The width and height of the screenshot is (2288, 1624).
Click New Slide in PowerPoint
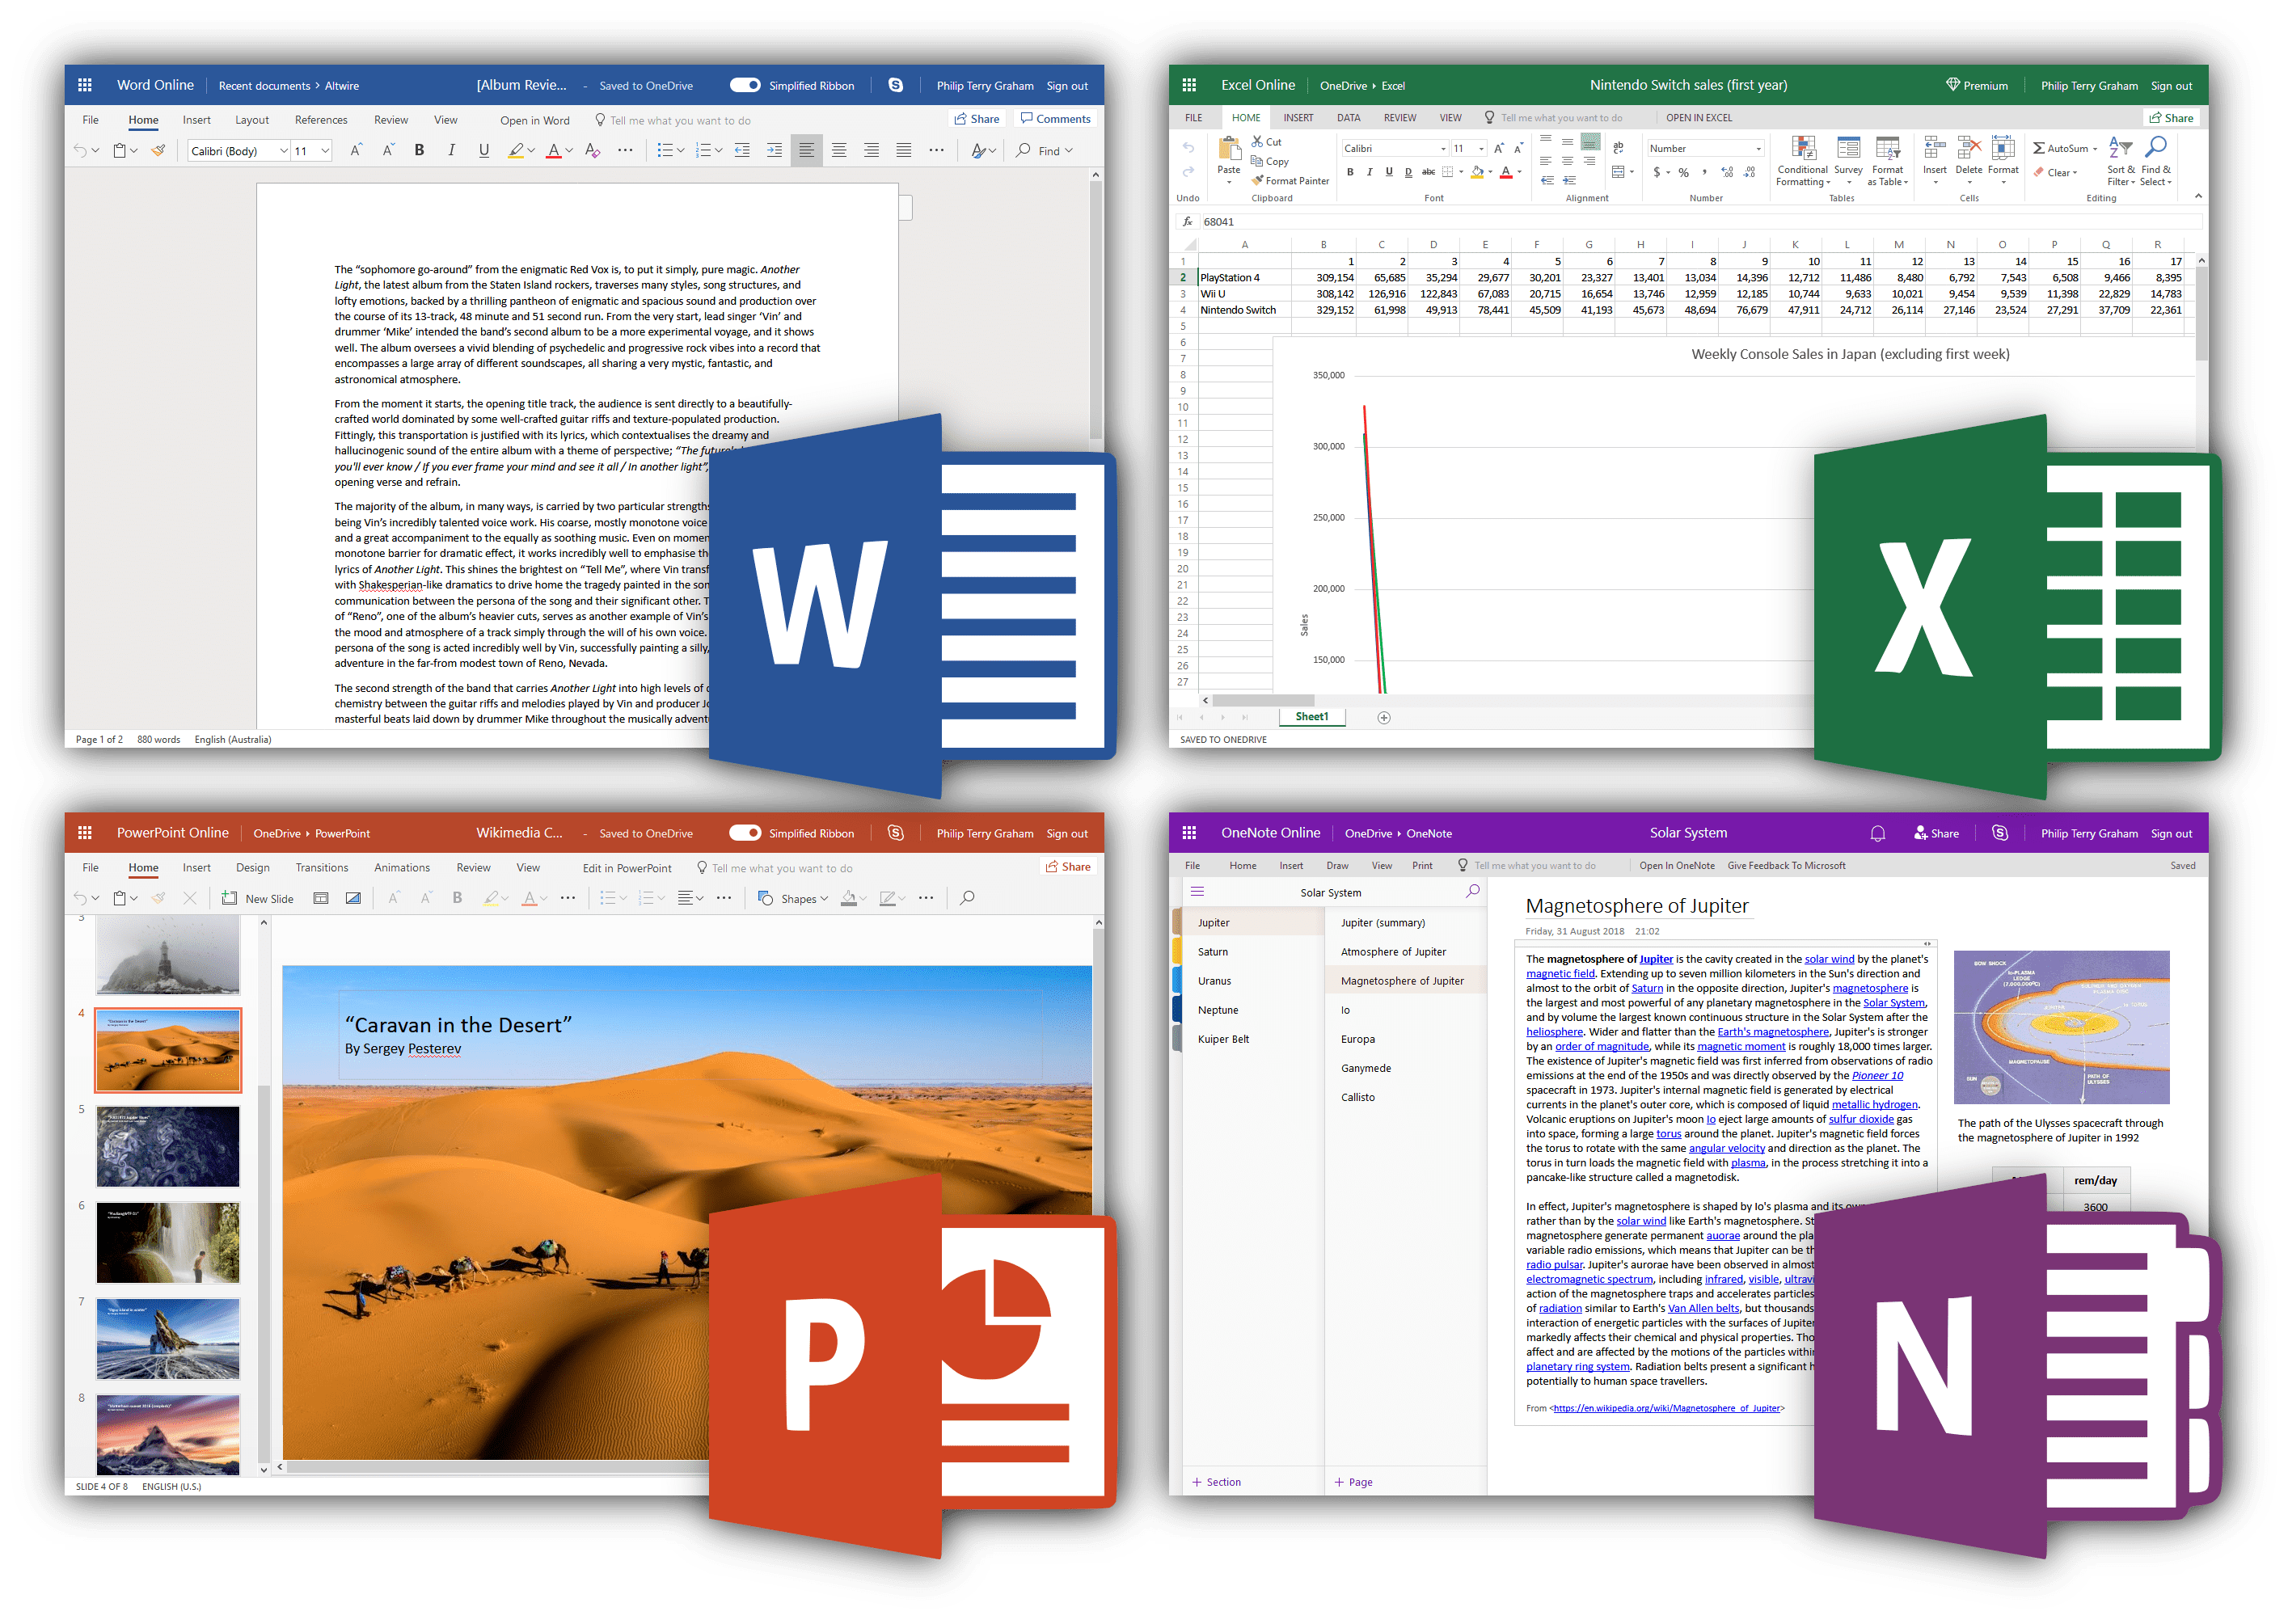pos(258,898)
